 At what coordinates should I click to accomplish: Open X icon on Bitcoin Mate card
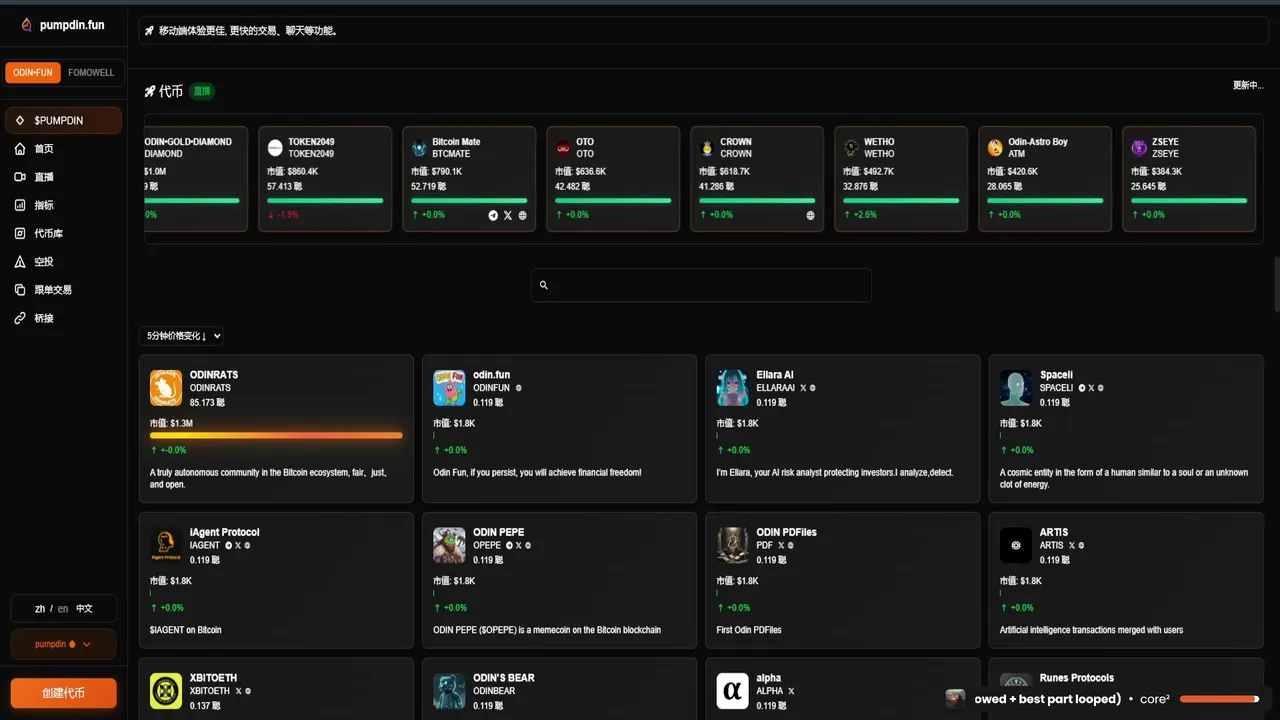click(x=508, y=215)
